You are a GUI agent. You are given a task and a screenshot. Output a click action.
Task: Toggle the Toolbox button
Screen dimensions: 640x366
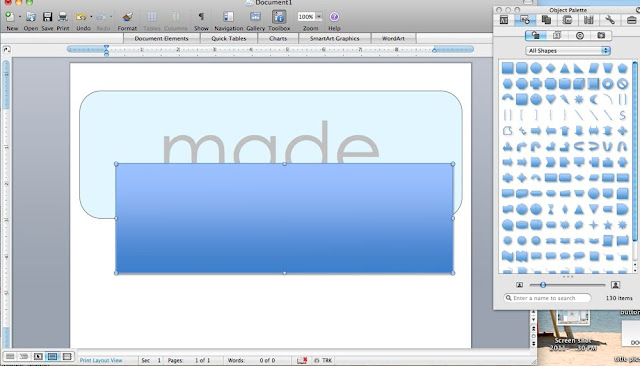click(x=279, y=17)
